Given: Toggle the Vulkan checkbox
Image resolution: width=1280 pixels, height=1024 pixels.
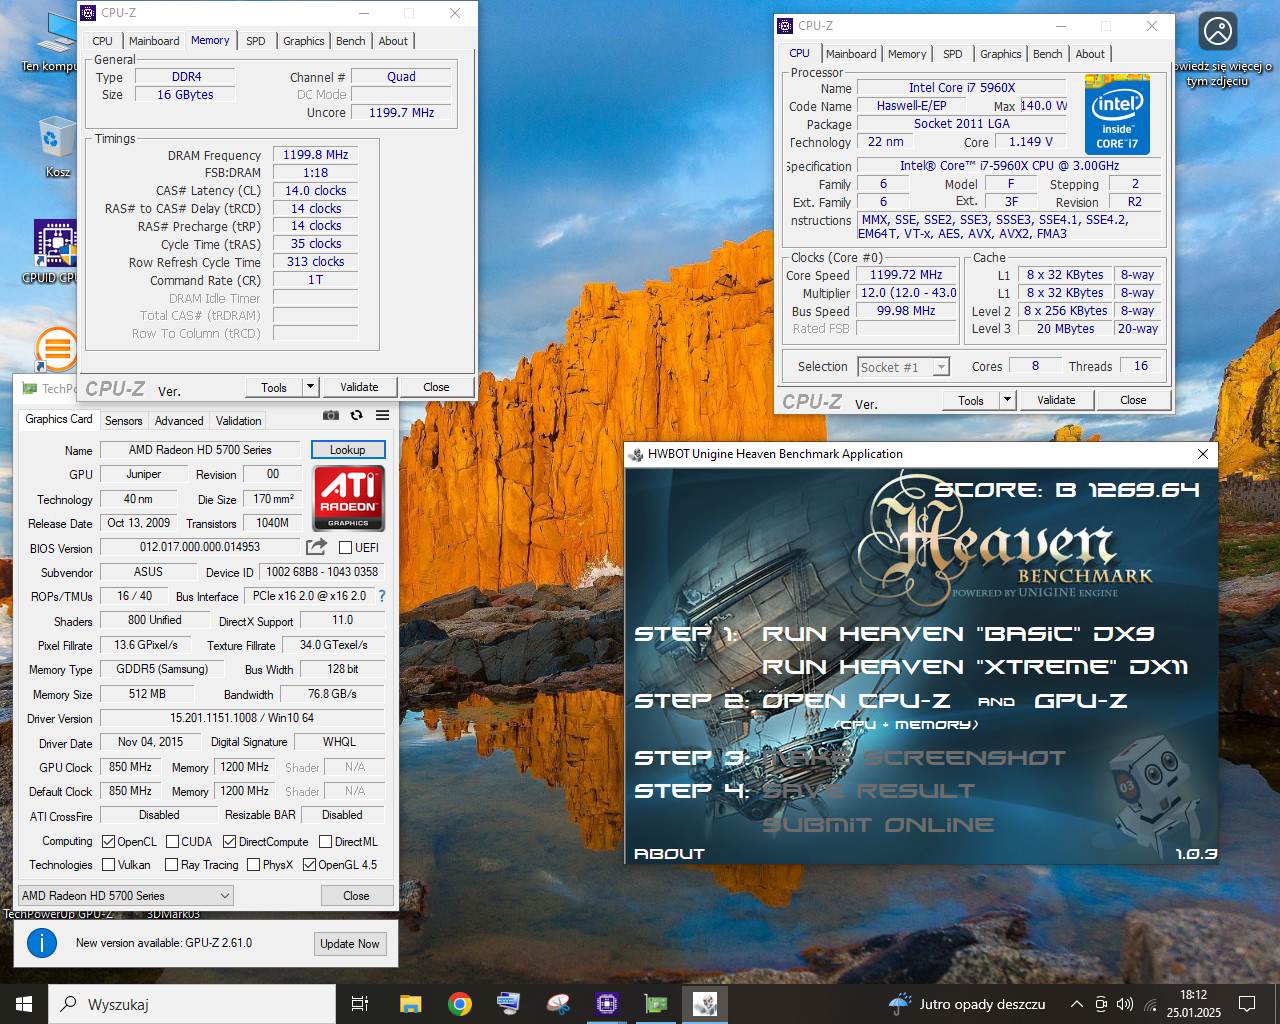Looking at the screenshot, I should pyautogui.click(x=108, y=865).
